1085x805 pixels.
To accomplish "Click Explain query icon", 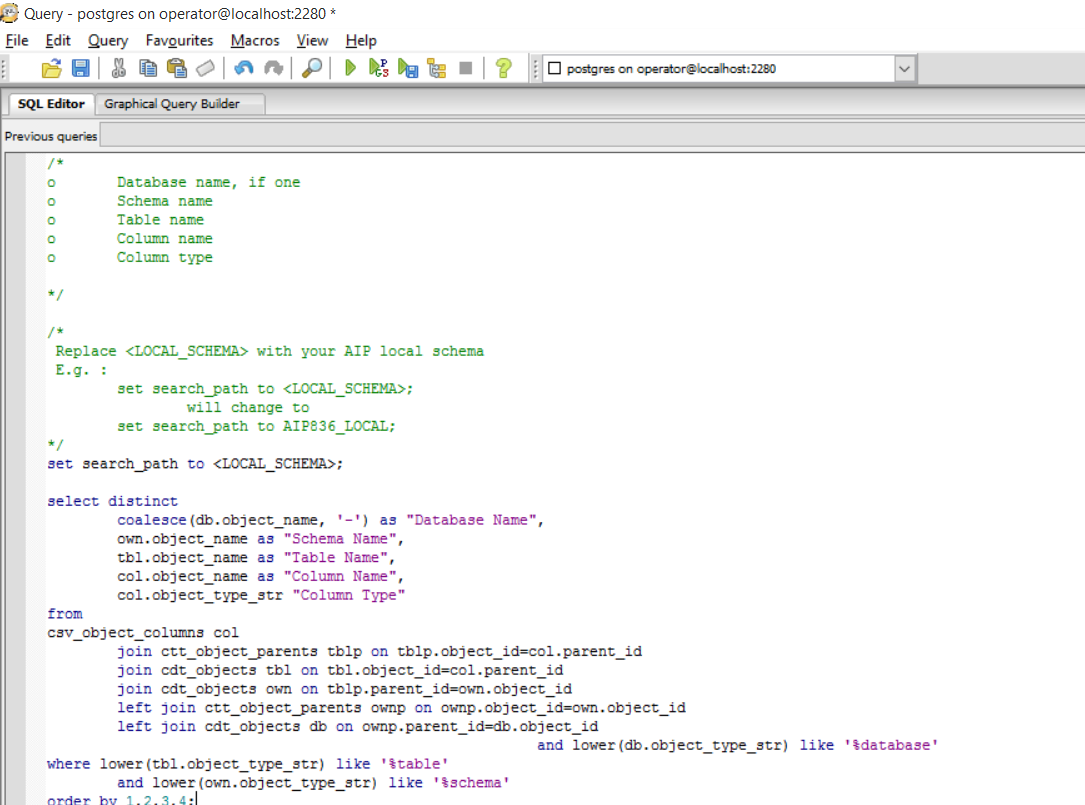I will (436, 68).
